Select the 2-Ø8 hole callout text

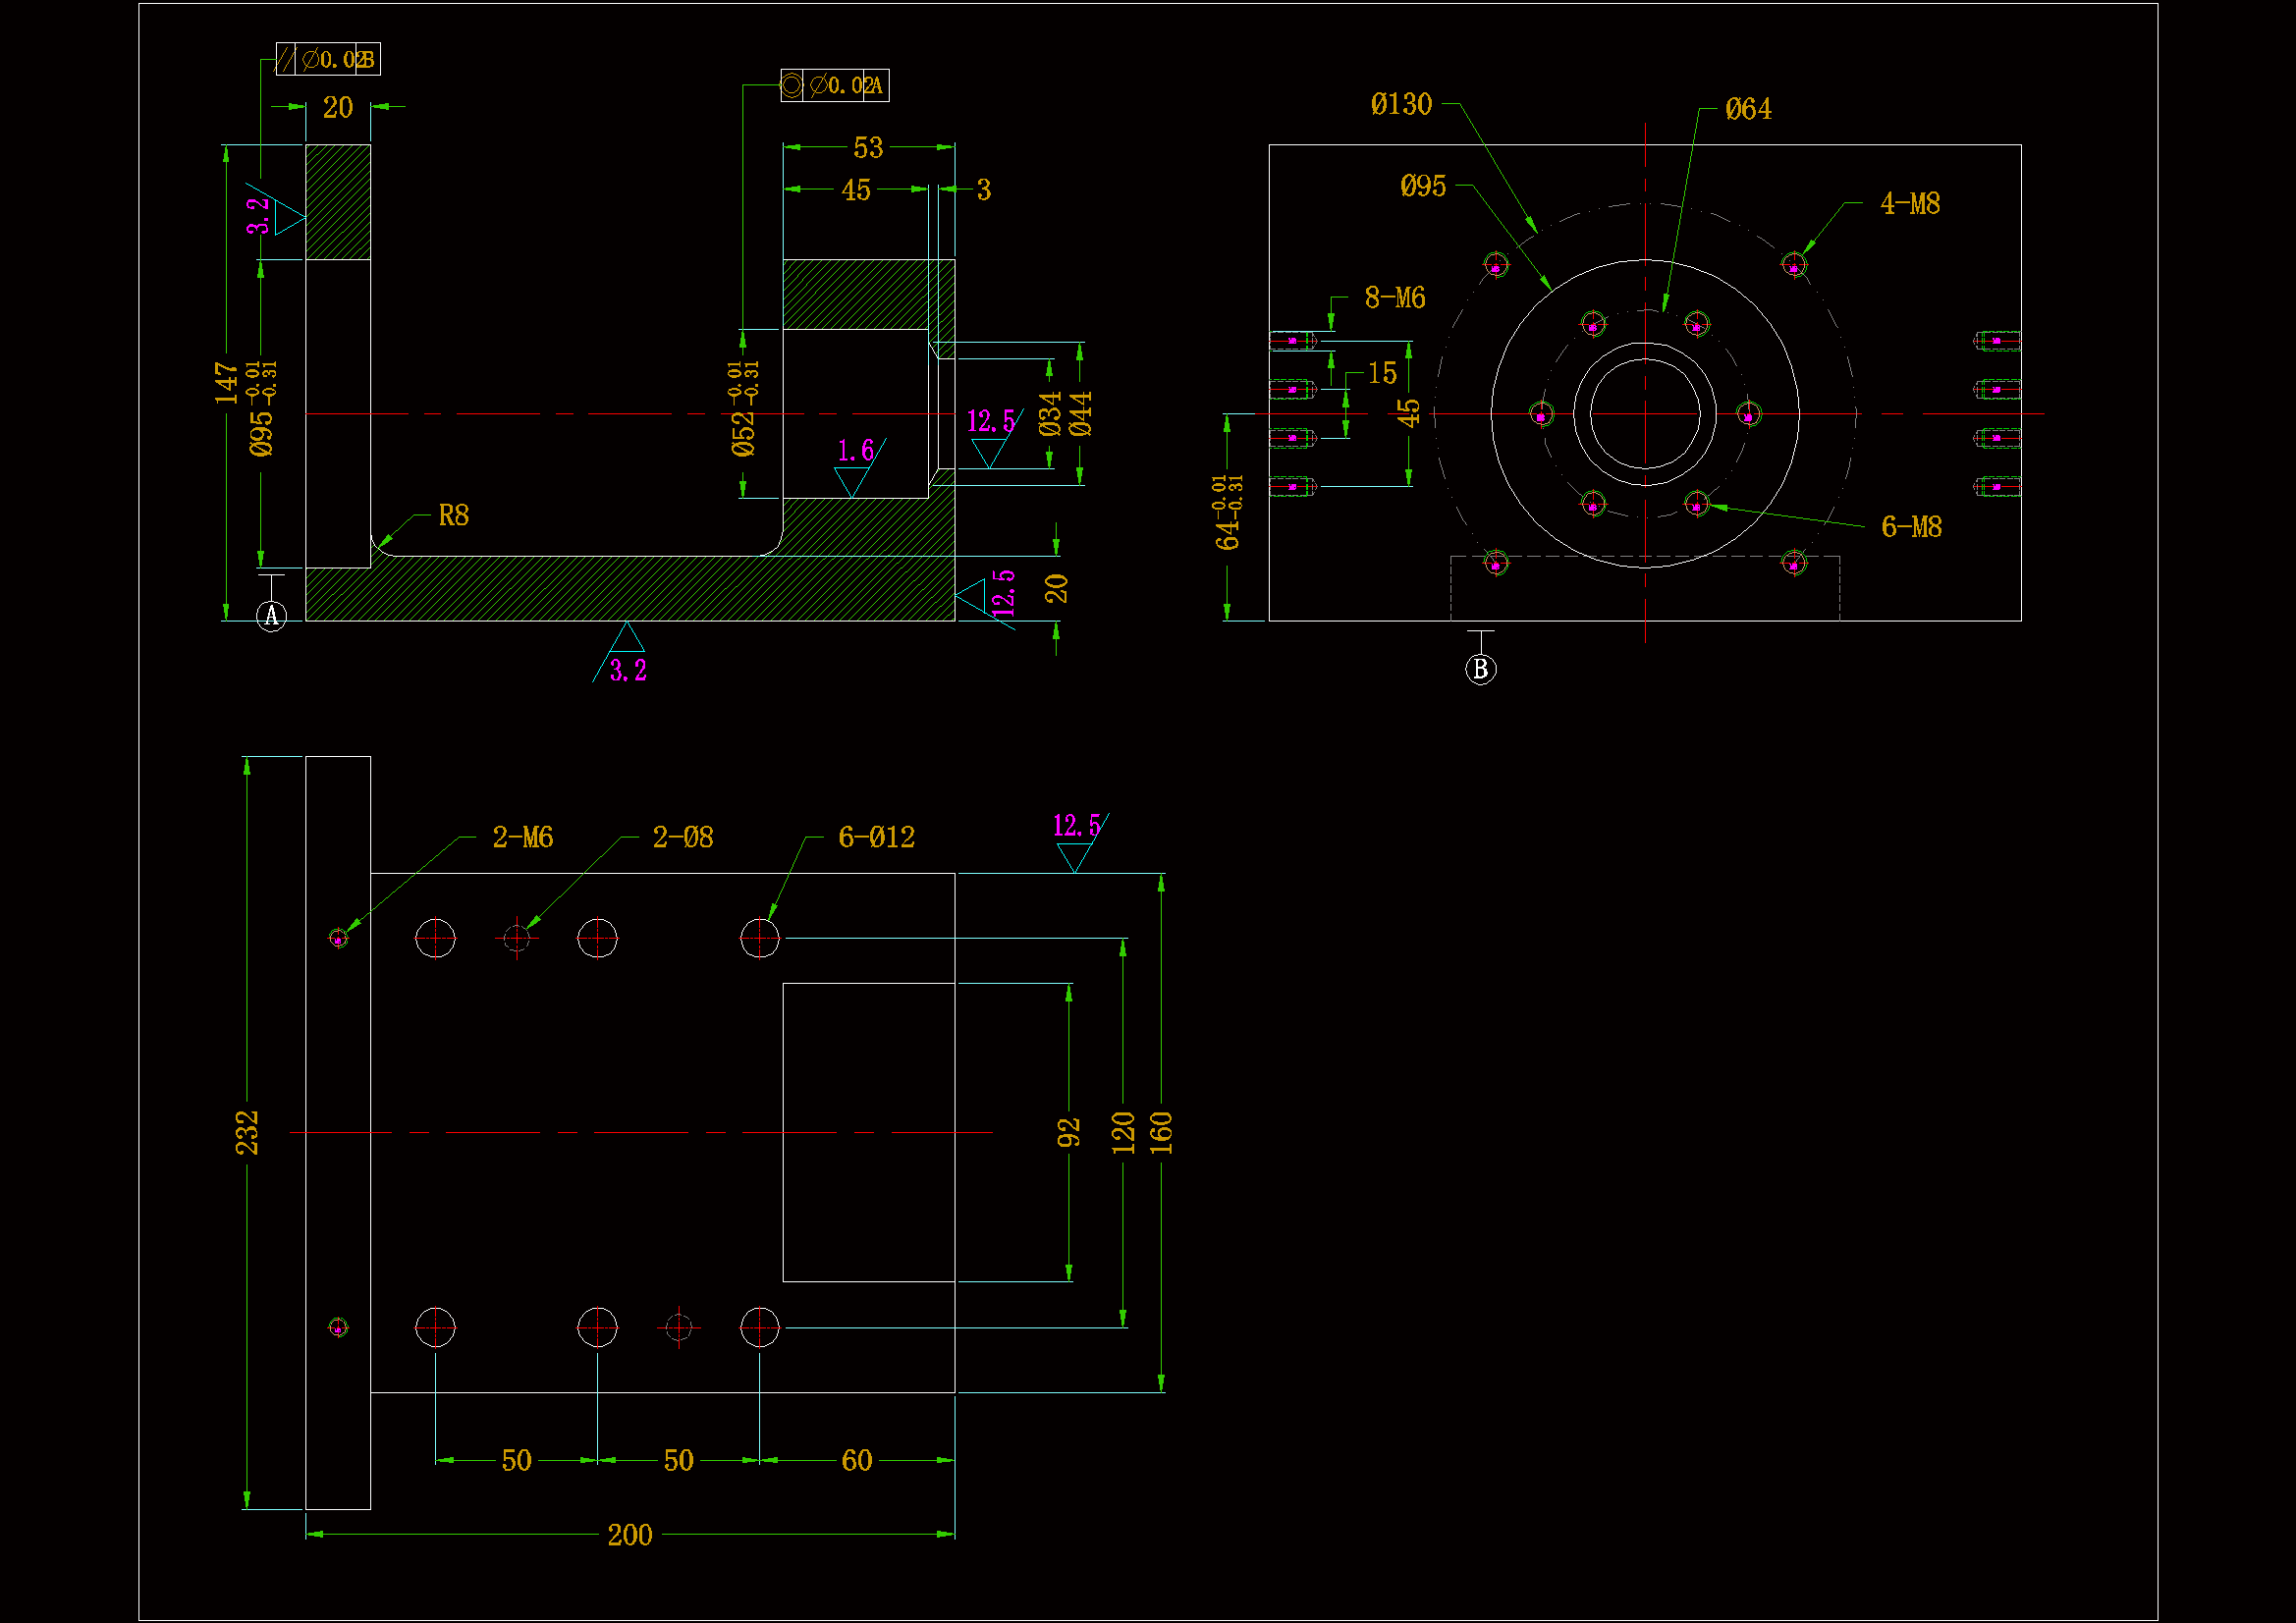point(682,837)
